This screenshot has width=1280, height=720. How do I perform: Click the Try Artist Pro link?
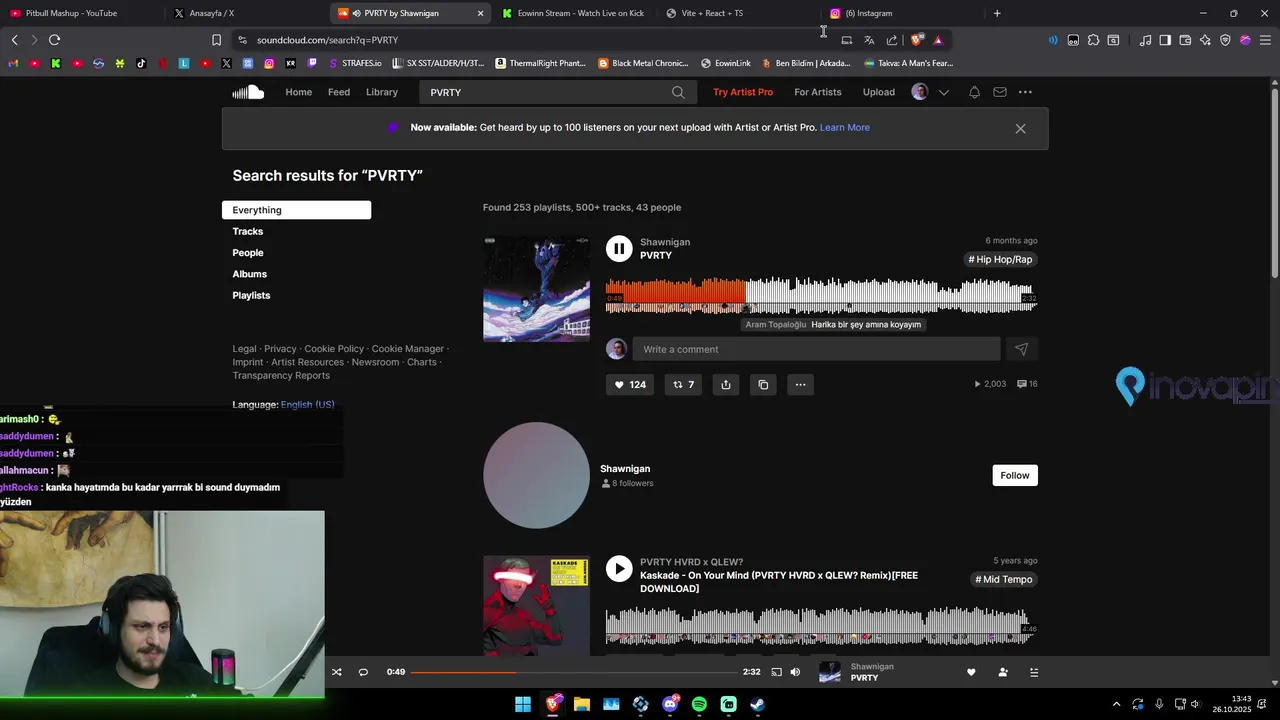743,92
